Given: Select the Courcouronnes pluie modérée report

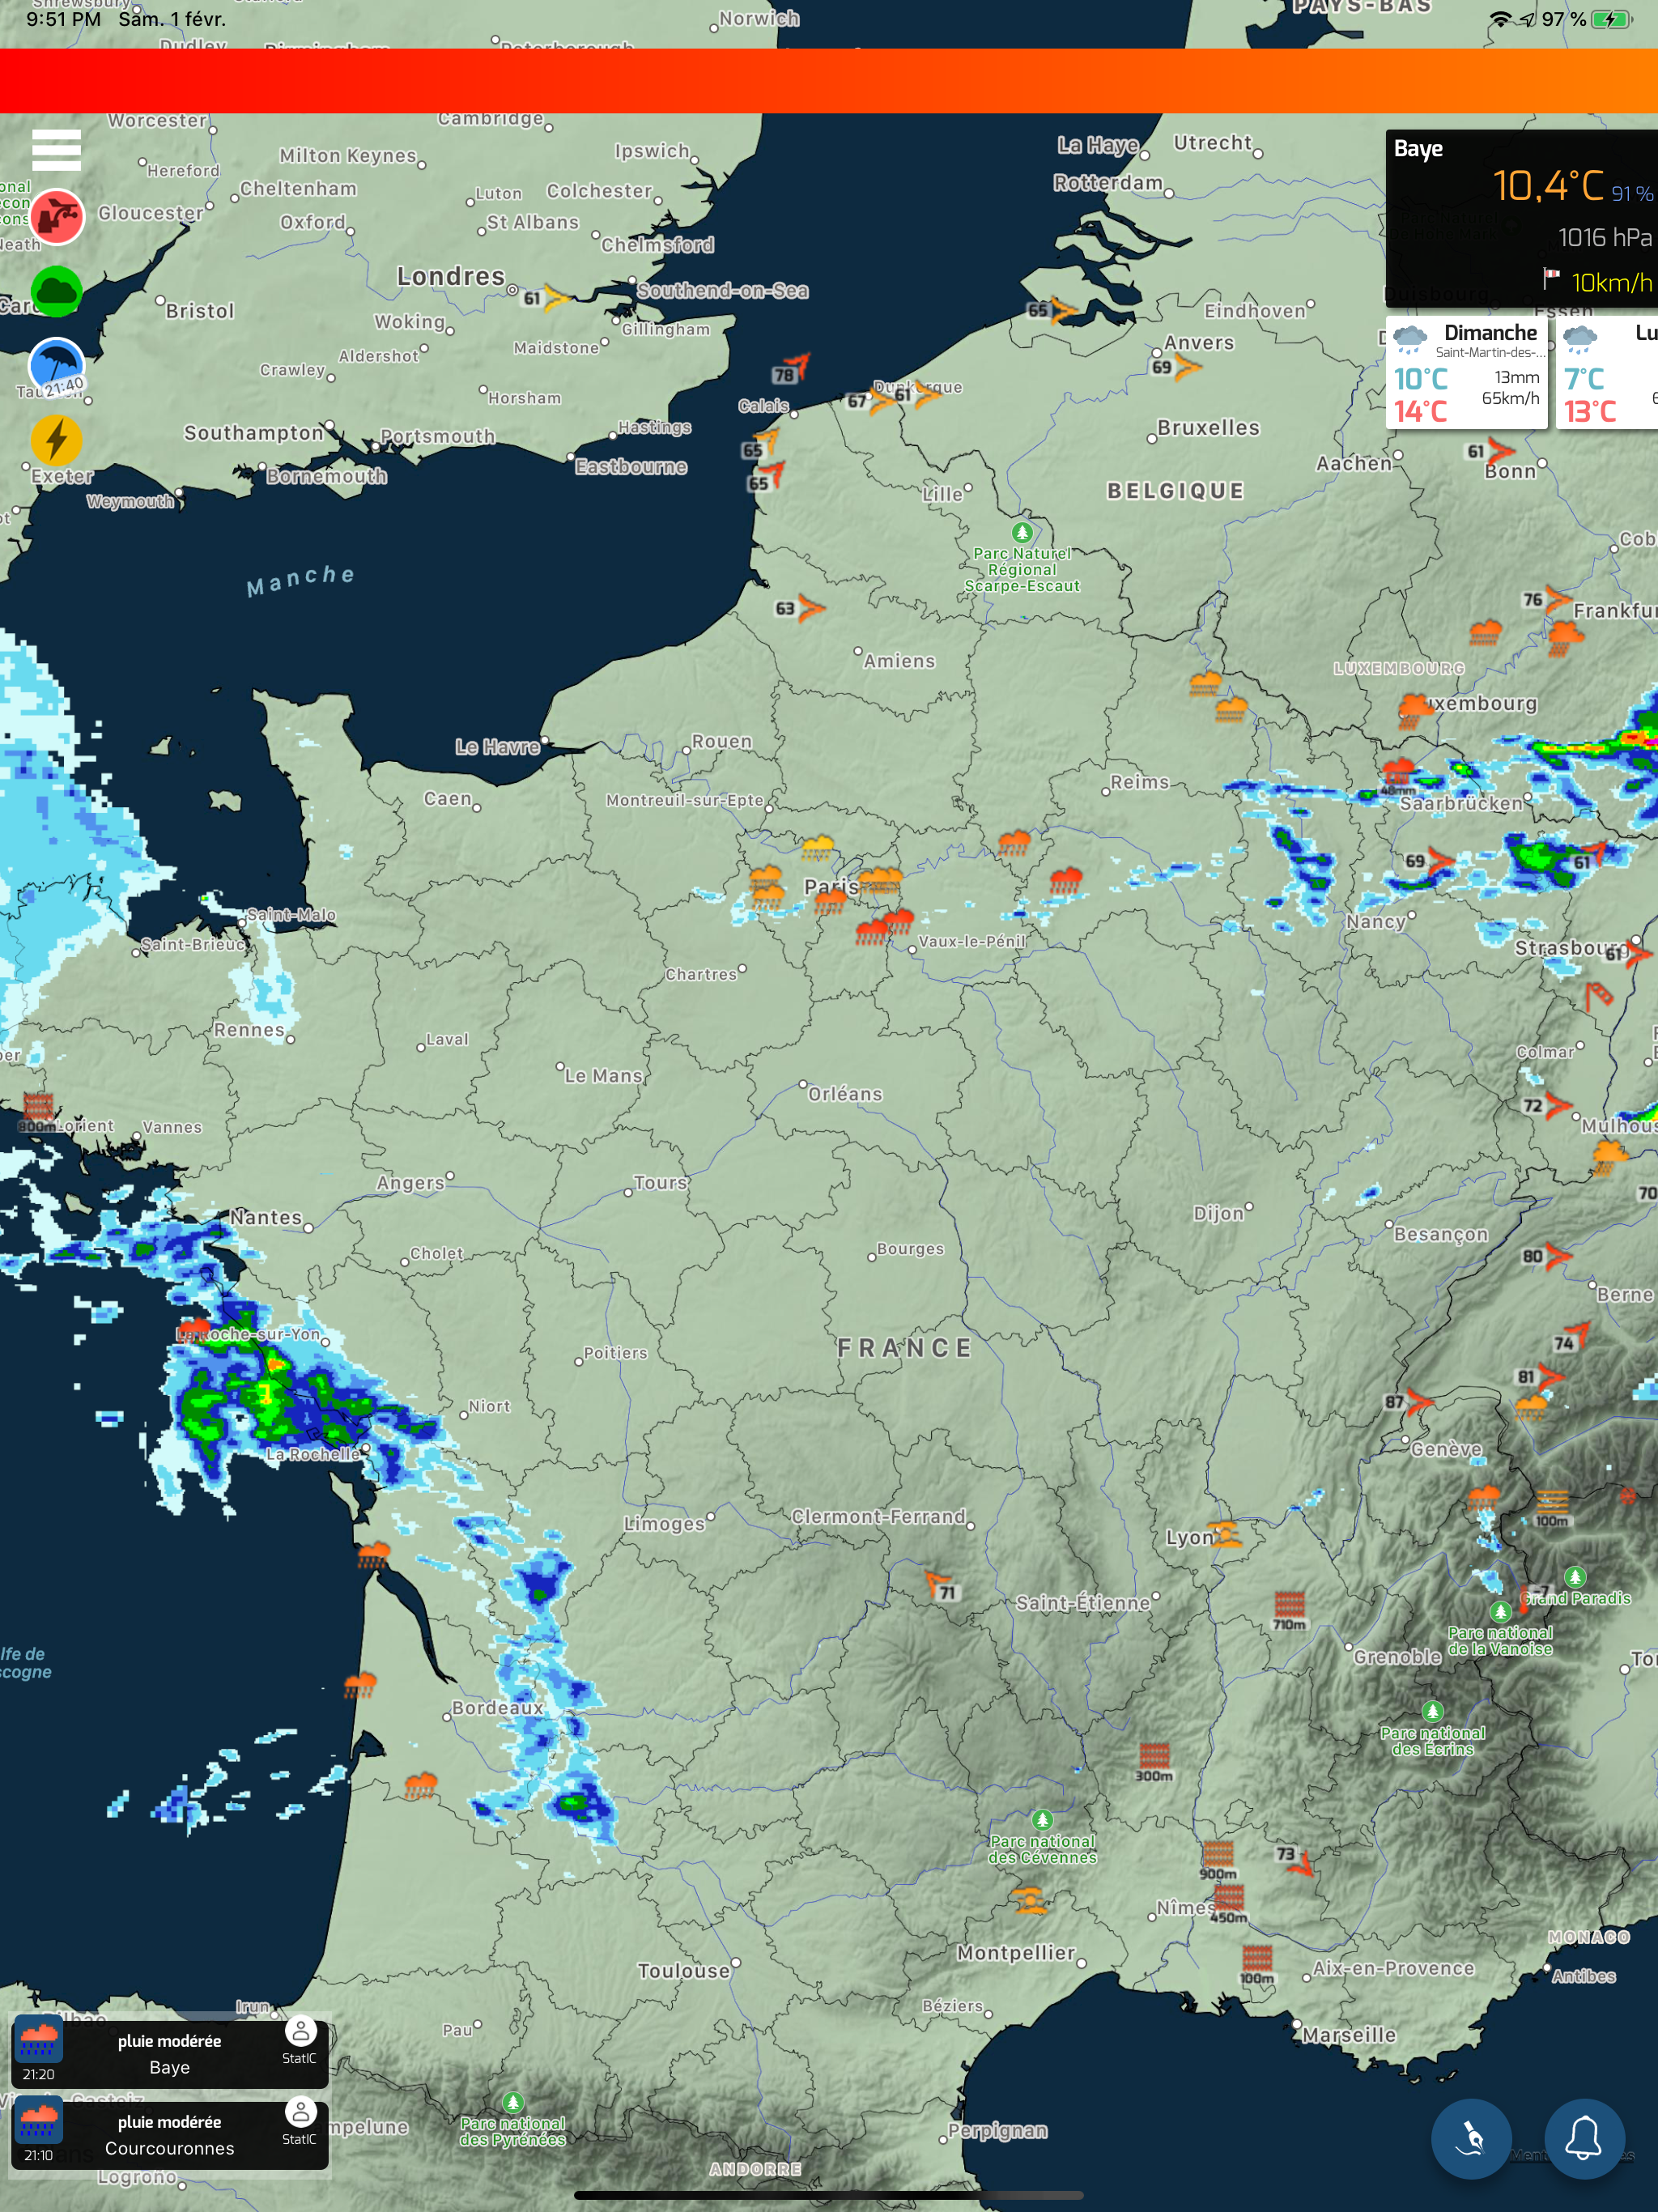Looking at the screenshot, I should click(169, 2134).
